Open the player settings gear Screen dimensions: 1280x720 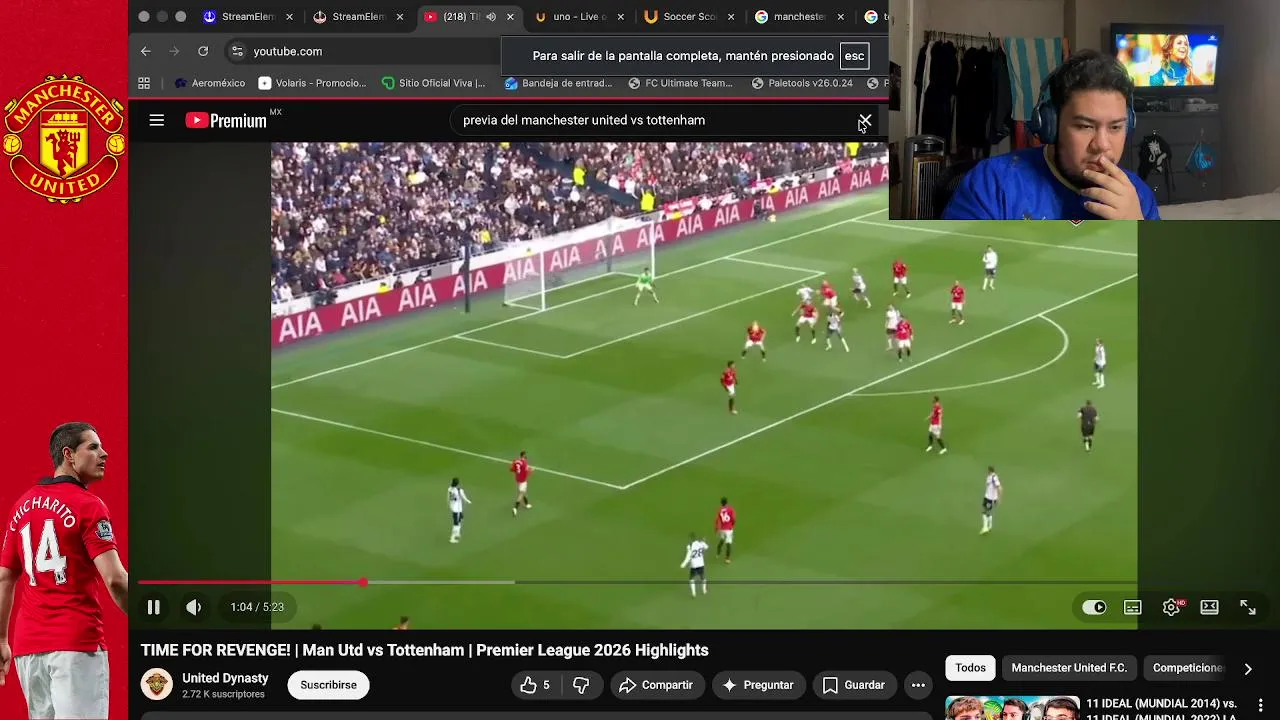pos(1171,607)
